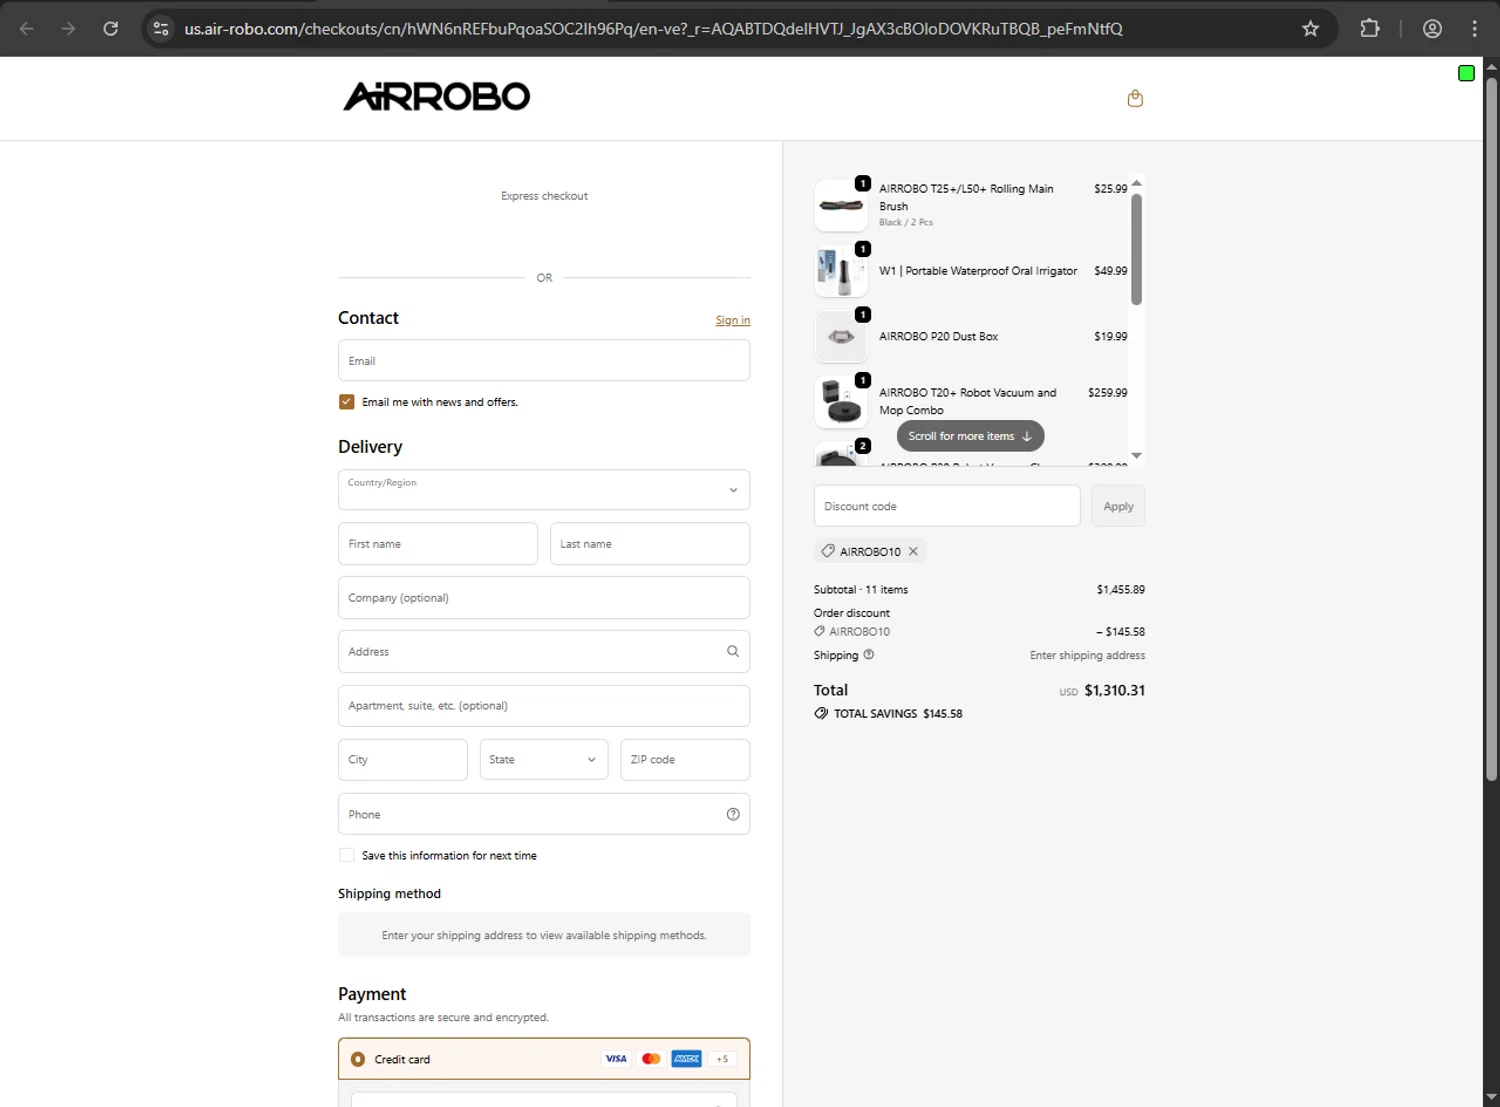This screenshot has height=1107, width=1500.
Task: Open the browser three-dot menu
Action: point(1474,29)
